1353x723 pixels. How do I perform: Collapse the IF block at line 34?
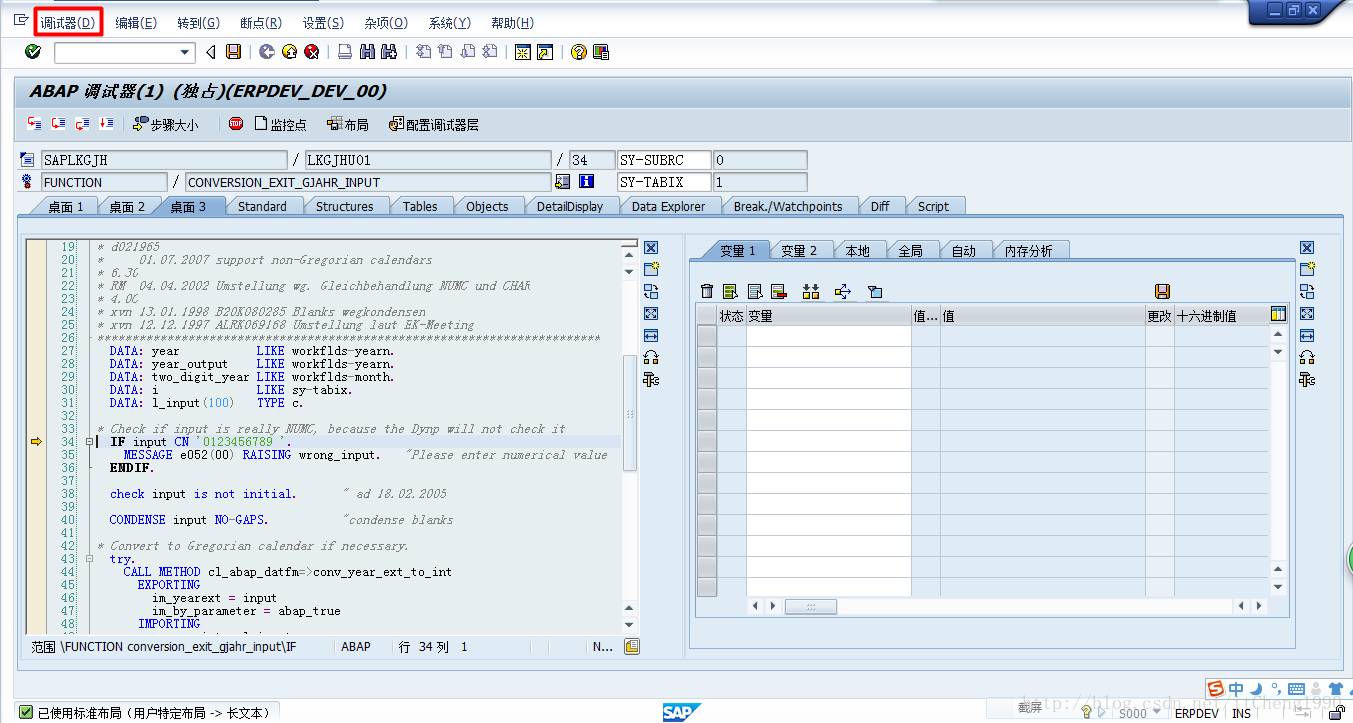click(x=90, y=441)
